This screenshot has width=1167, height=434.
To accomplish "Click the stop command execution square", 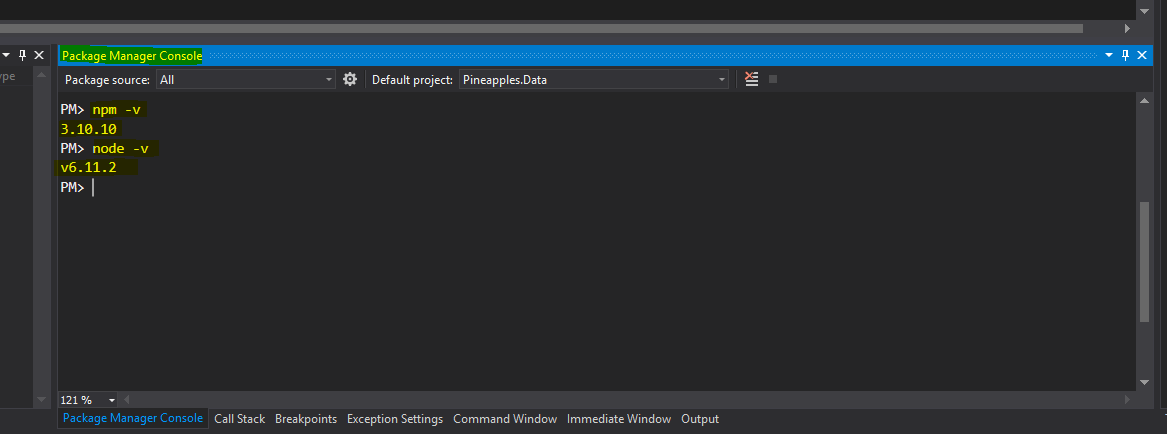I will pos(773,79).
